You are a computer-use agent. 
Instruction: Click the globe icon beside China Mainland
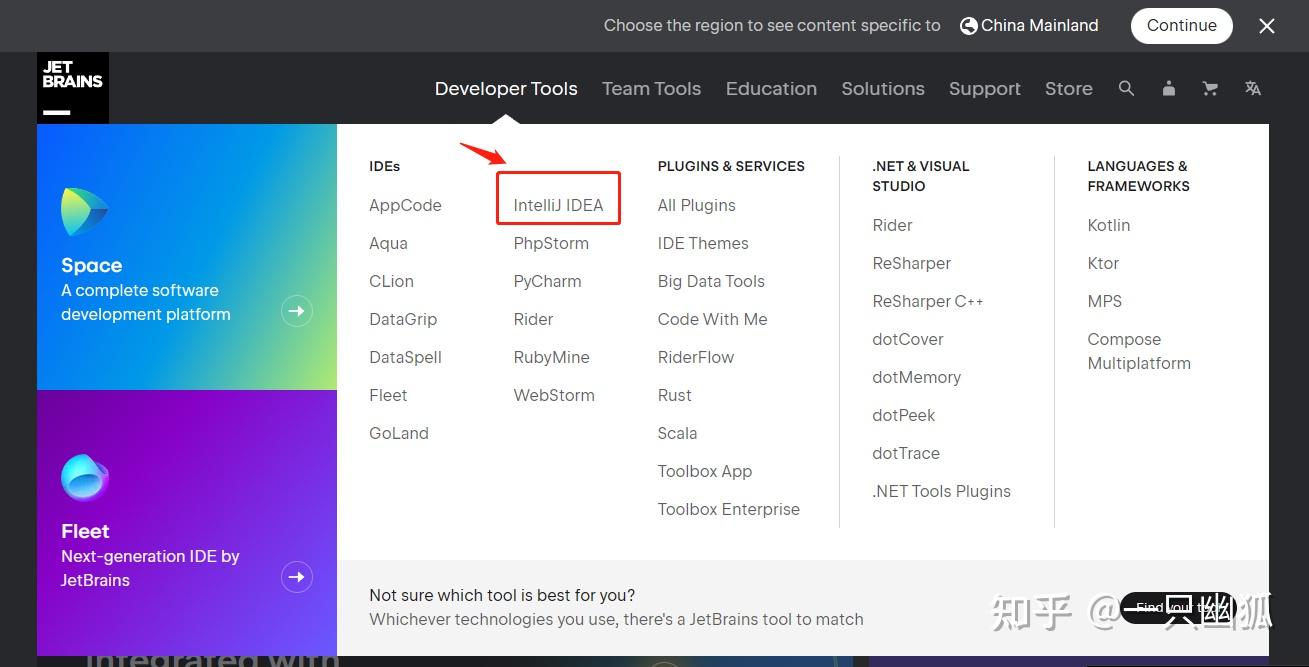[968, 26]
